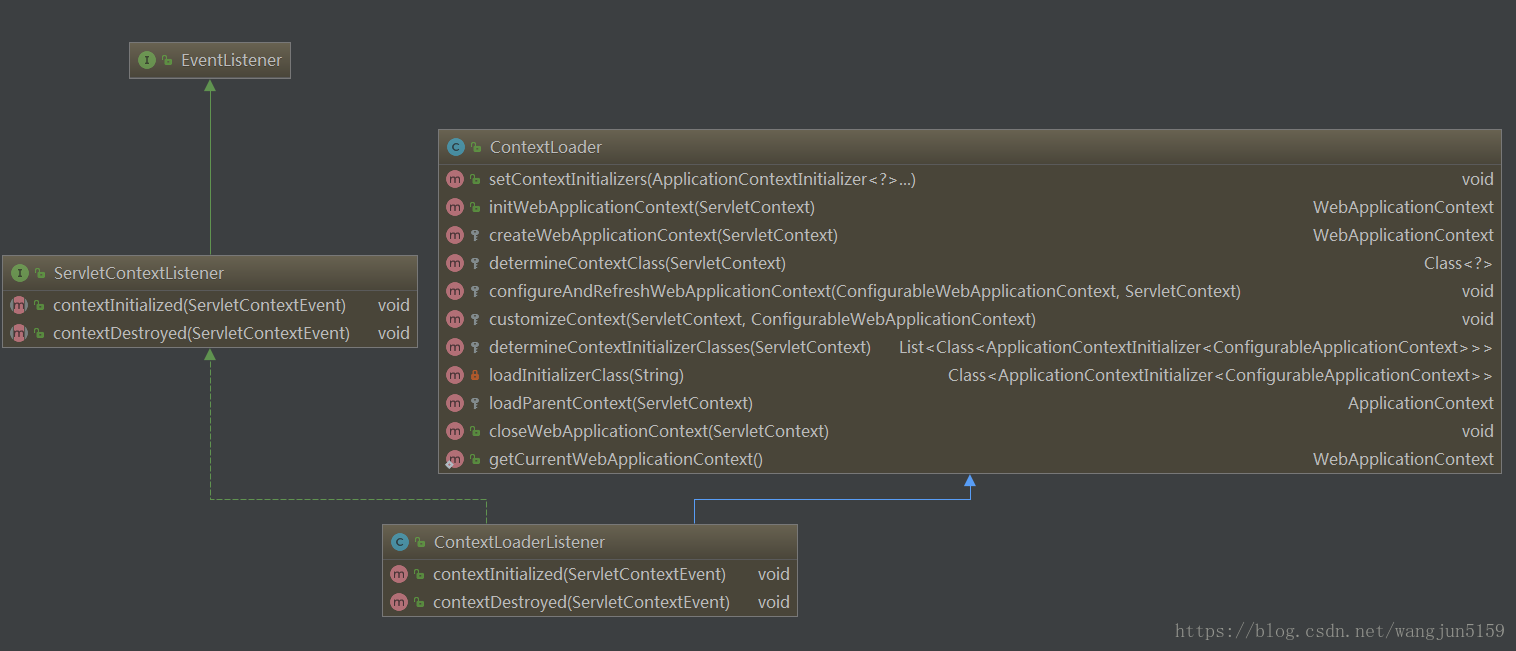
Task: Click method icon next to determineContextClass
Action: pyautogui.click(x=455, y=263)
